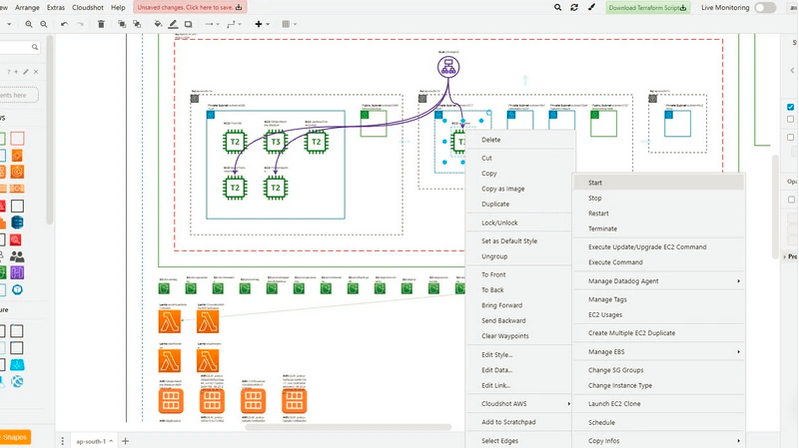The image size is (799, 448).
Task: Click the shapes search input field
Action: pyautogui.click(x=18, y=47)
